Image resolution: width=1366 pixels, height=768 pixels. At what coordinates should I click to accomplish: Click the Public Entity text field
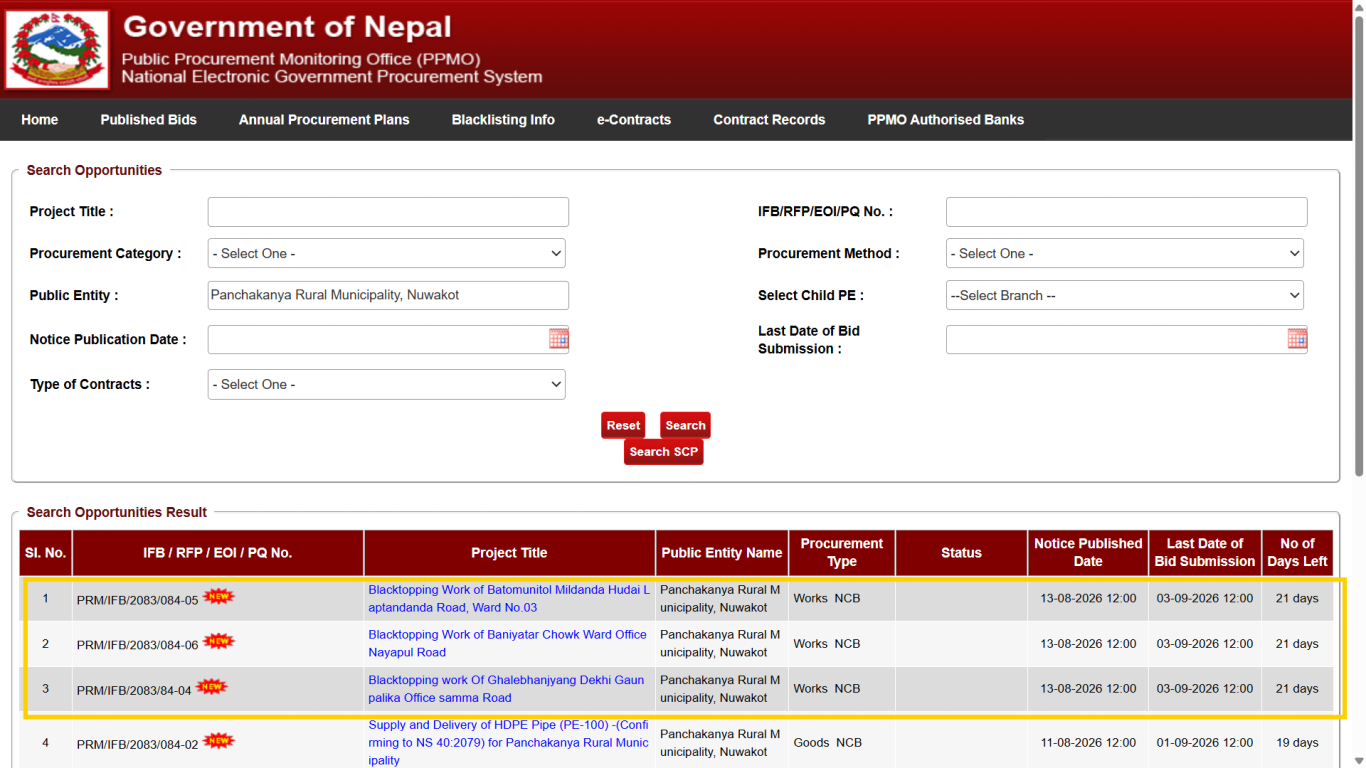coord(388,295)
